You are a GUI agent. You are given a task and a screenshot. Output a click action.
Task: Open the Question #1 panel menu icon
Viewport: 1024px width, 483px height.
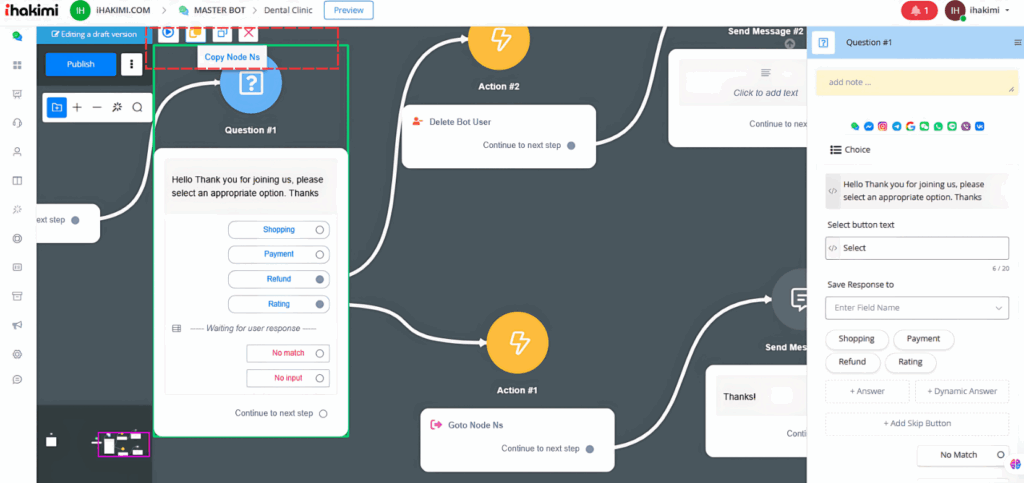click(x=1017, y=43)
